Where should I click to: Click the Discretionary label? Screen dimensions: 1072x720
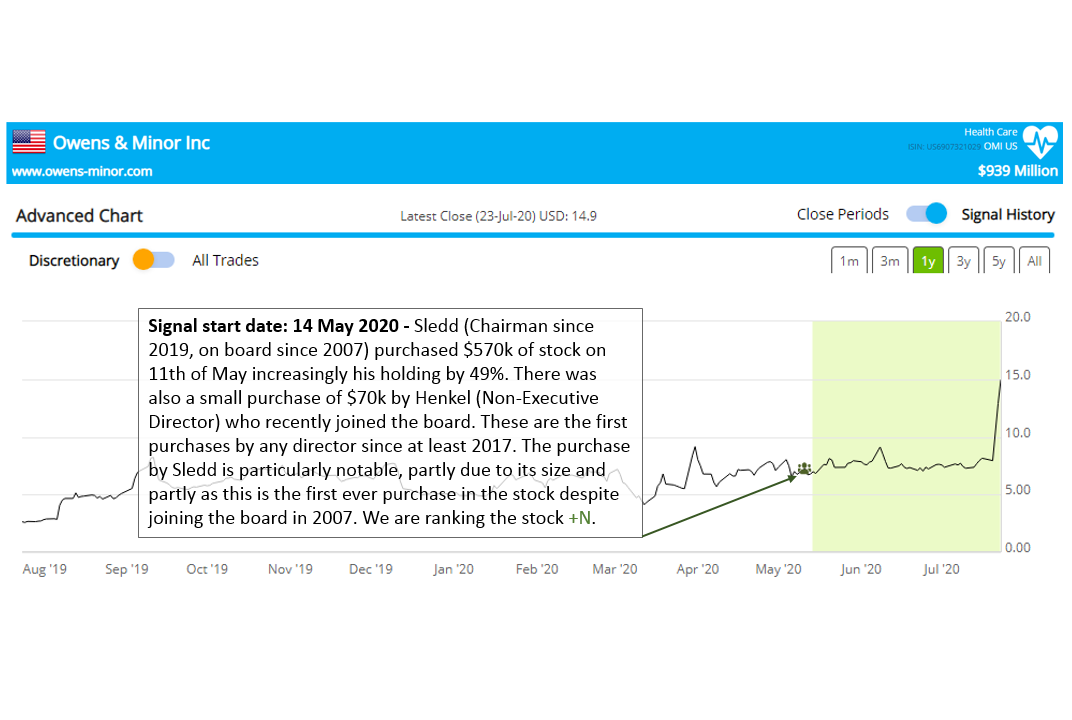pyautogui.click(x=74, y=260)
